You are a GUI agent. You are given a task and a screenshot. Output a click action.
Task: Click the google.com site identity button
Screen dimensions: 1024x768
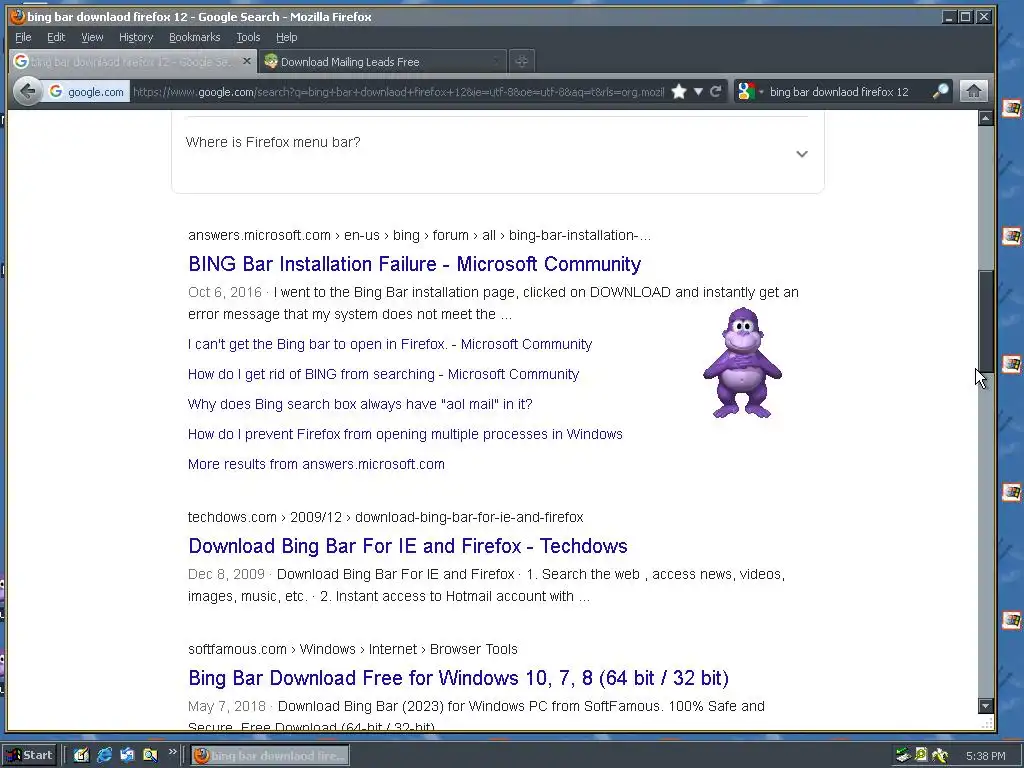point(86,92)
